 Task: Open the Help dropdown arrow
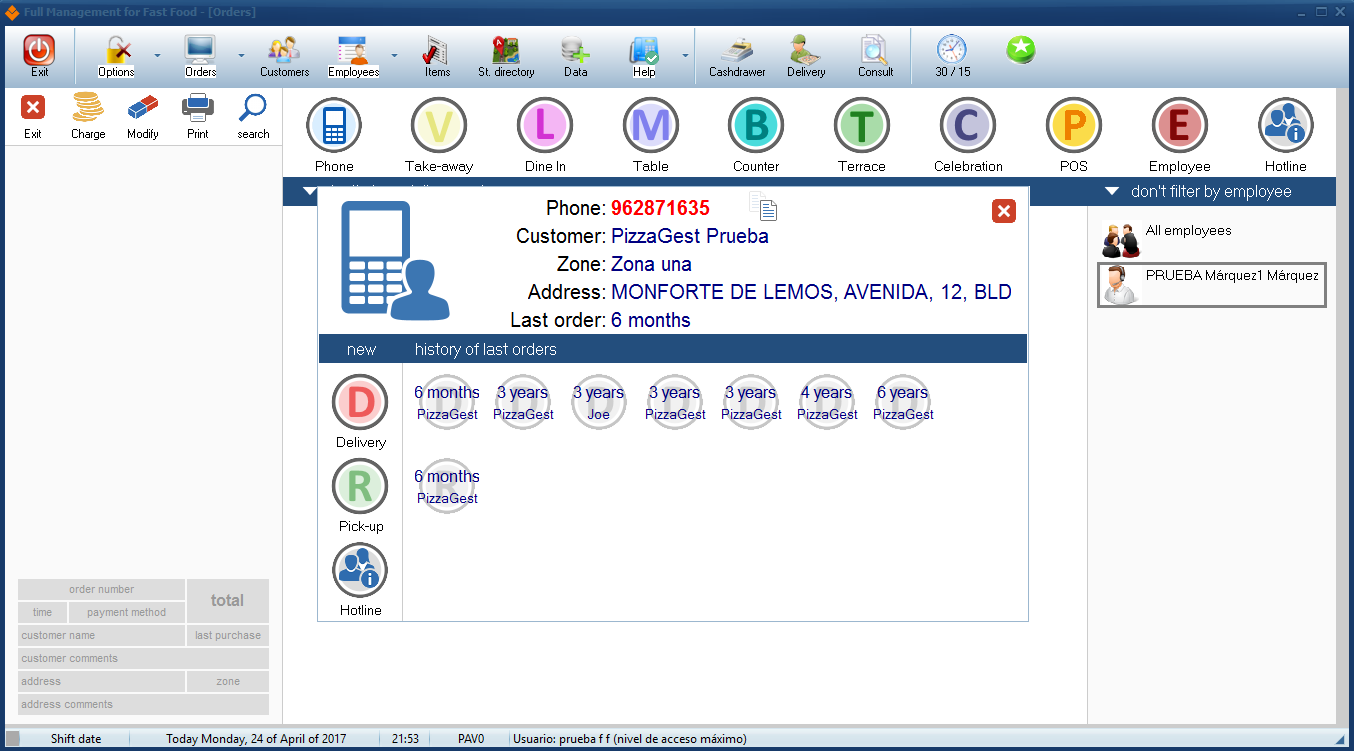(685, 55)
